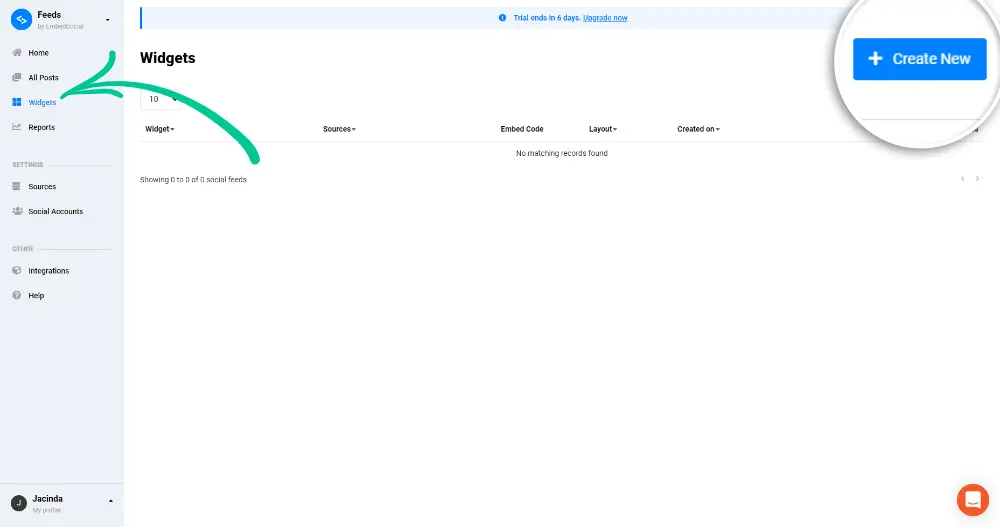The width and height of the screenshot is (1000, 527).
Task: Open the orange chat support bubble
Action: pyautogui.click(x=972, y=499)
